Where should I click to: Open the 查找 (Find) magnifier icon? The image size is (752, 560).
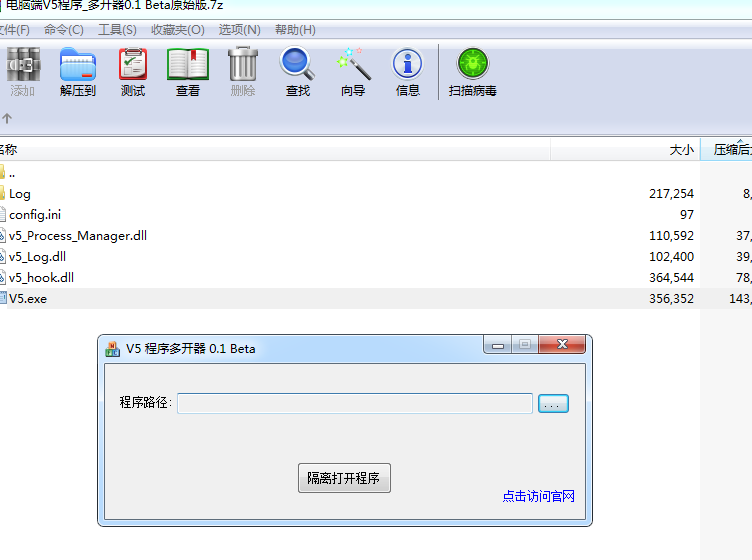pos(297,63)
